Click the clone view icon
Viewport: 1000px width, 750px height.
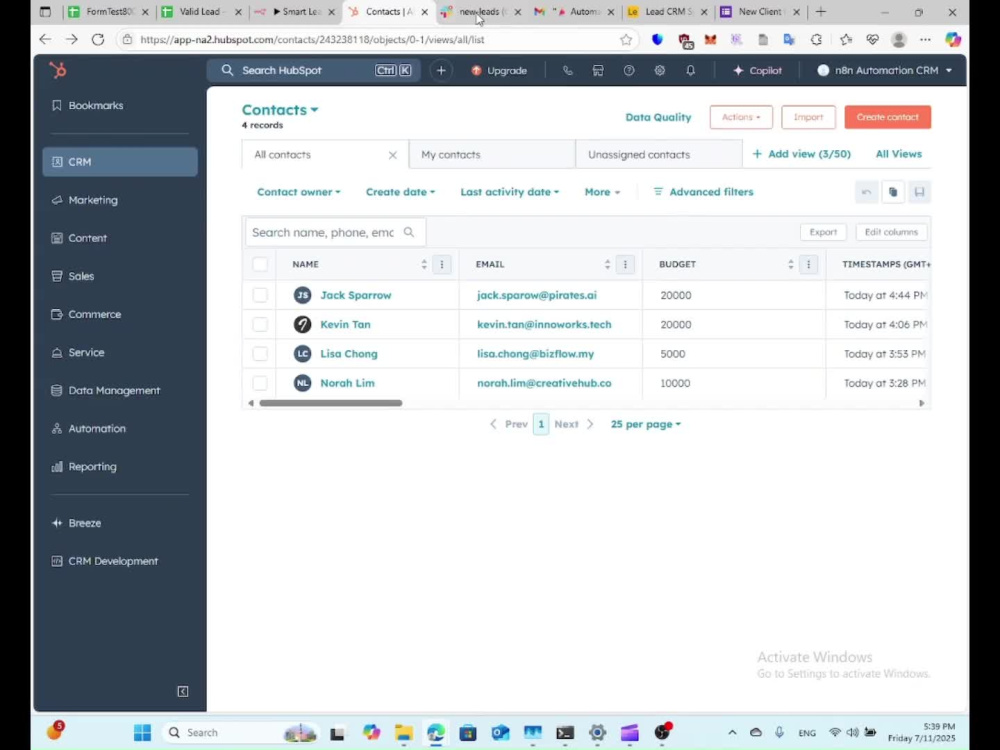click(x=893, y=192)
